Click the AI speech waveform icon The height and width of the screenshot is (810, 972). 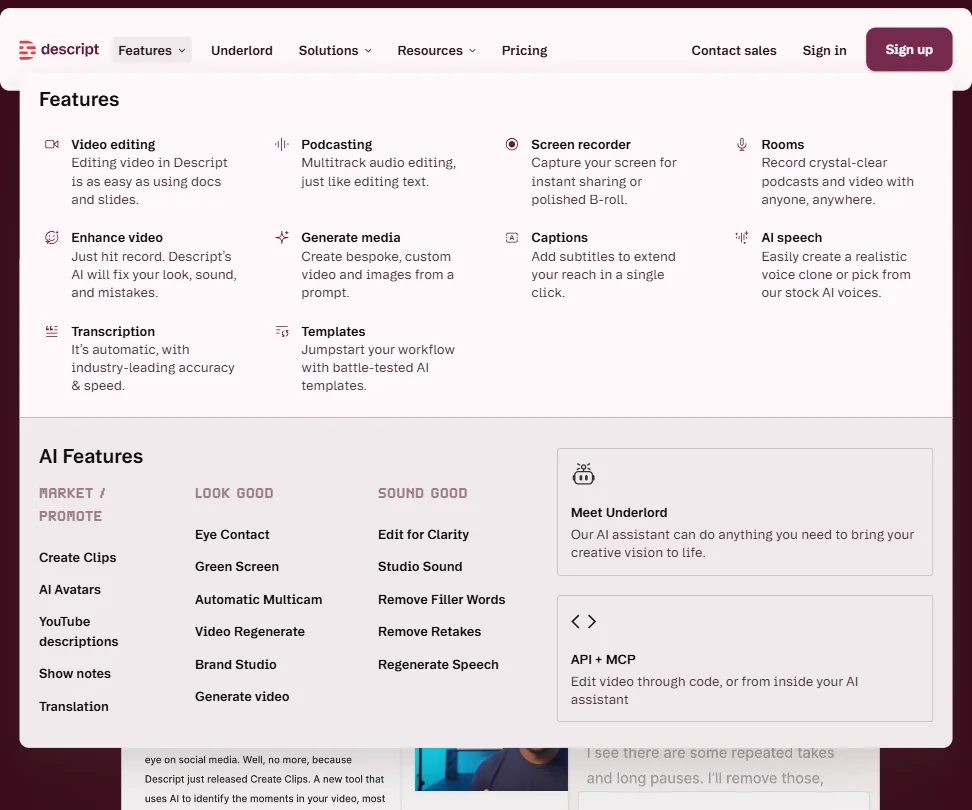pos(742,237)
